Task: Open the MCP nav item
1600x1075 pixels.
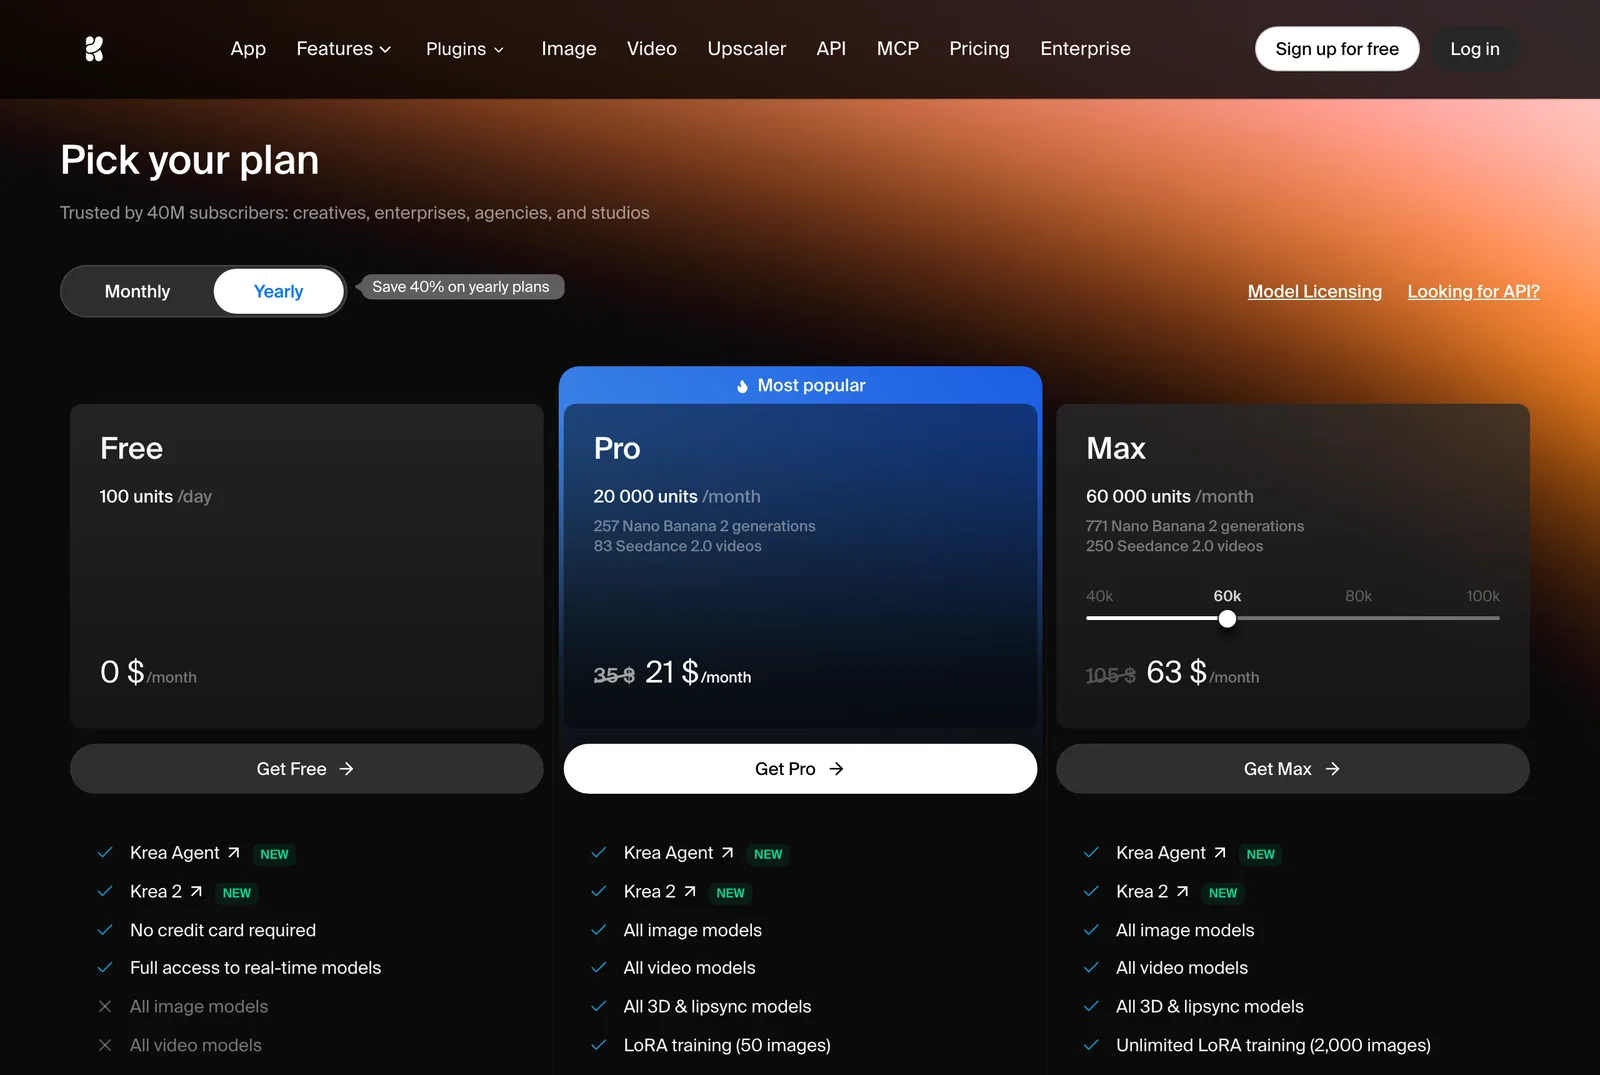Action: click(898, 49)
